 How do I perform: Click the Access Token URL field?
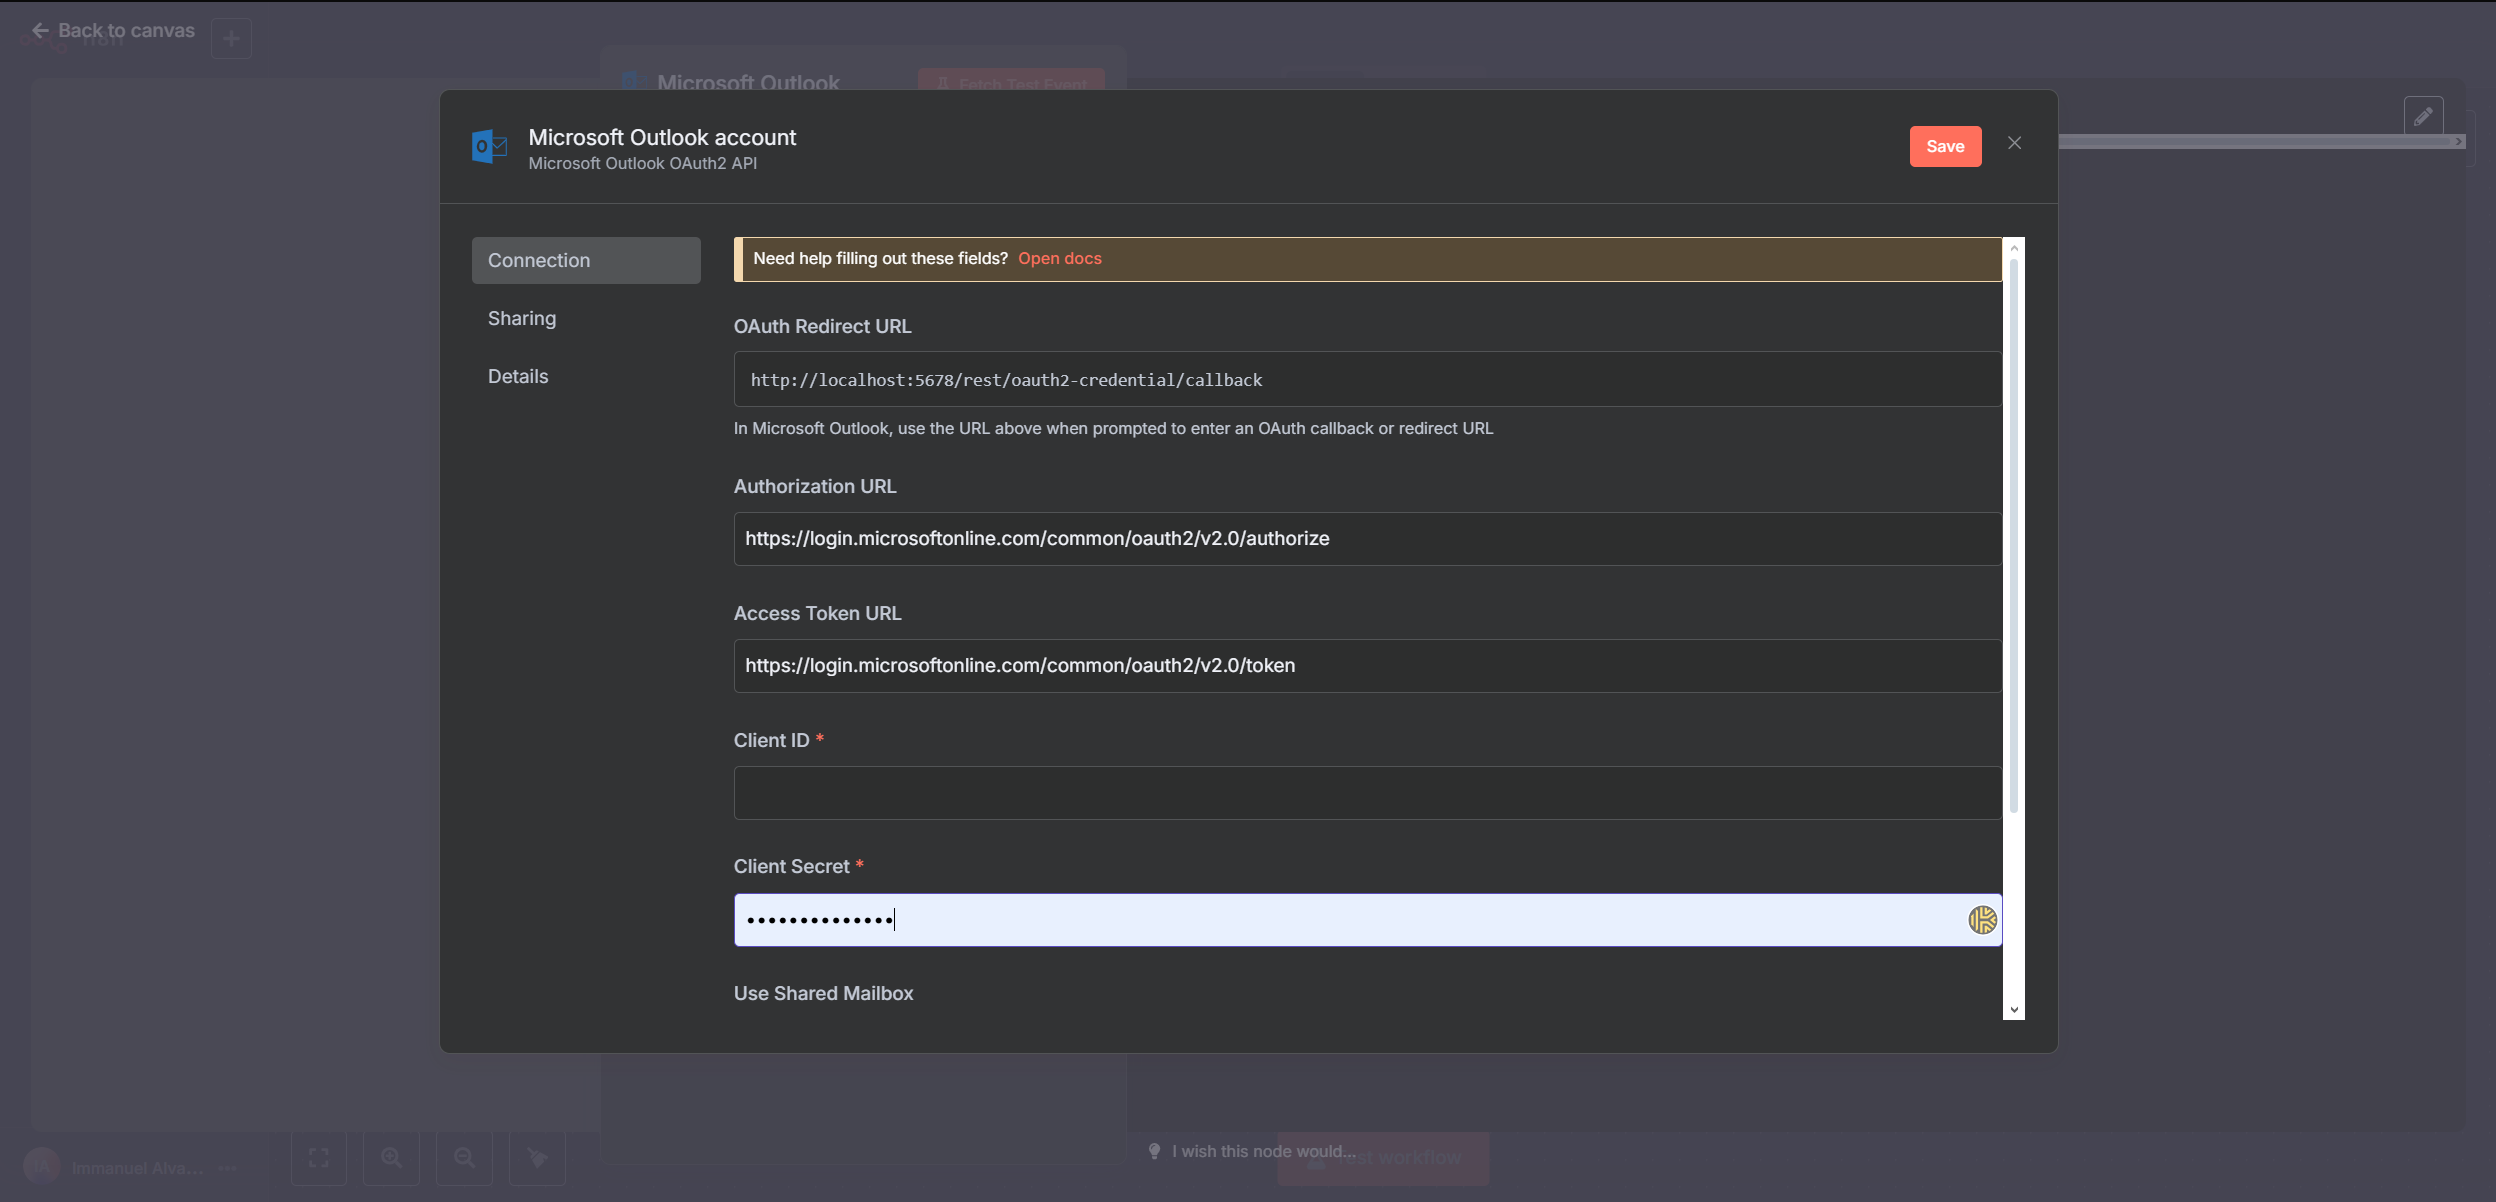point(1366,666)
